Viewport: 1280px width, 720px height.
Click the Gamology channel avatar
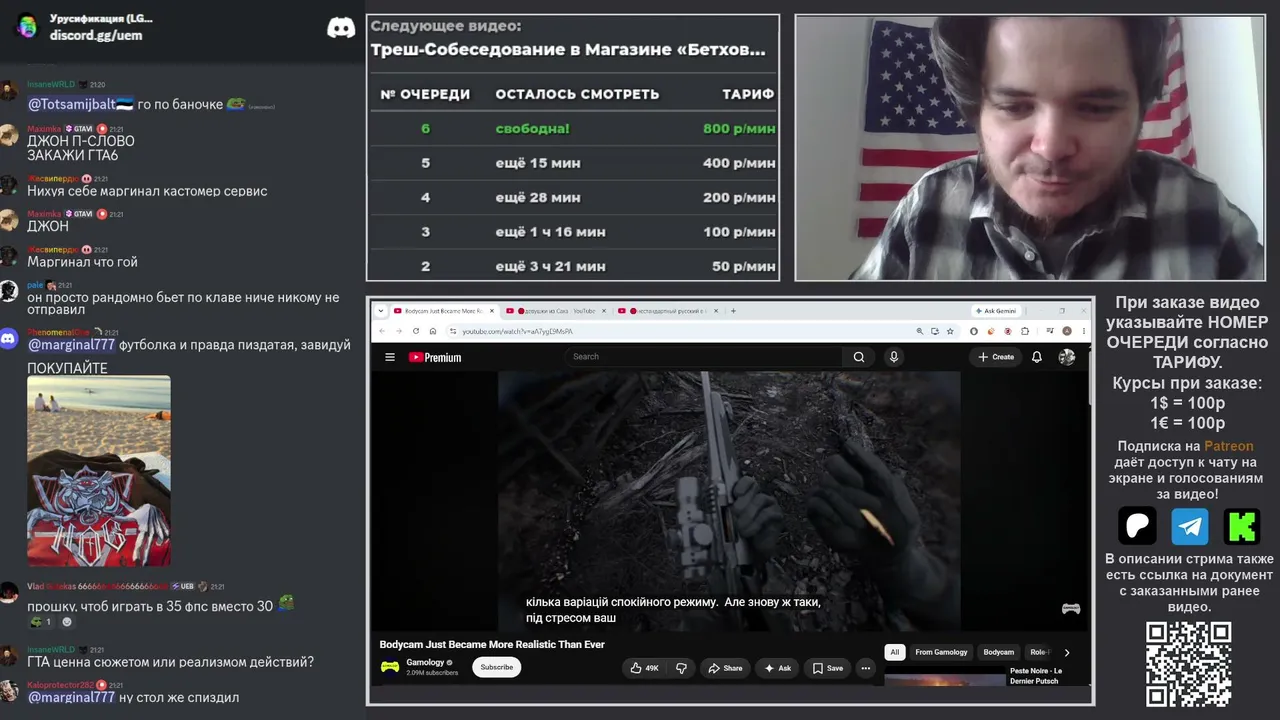(x=390, y=667)
